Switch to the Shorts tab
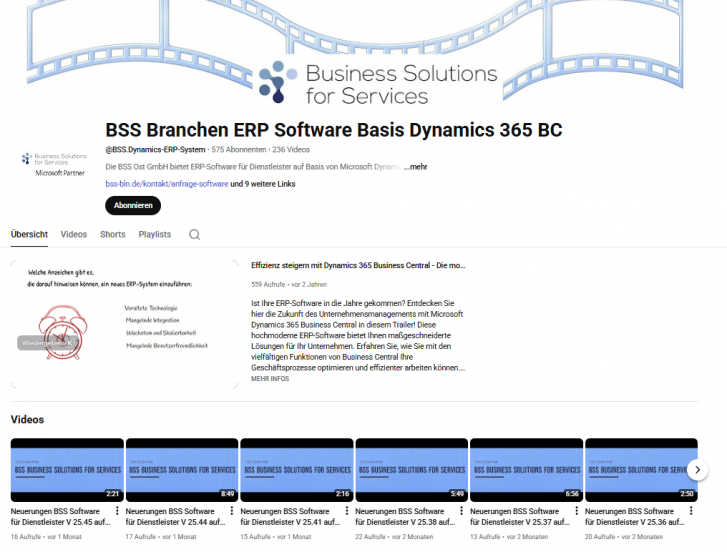The width and height of the screenshot is (727, 552). (x=113, y=235)
